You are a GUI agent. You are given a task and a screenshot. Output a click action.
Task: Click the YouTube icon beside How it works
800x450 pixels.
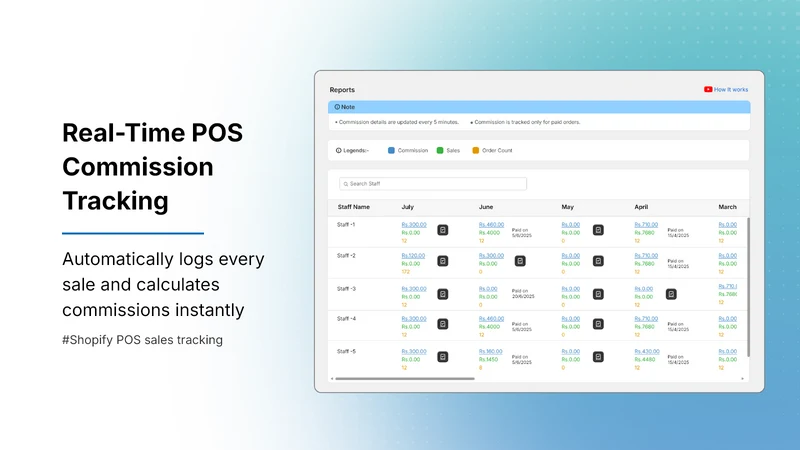(708, 89)
